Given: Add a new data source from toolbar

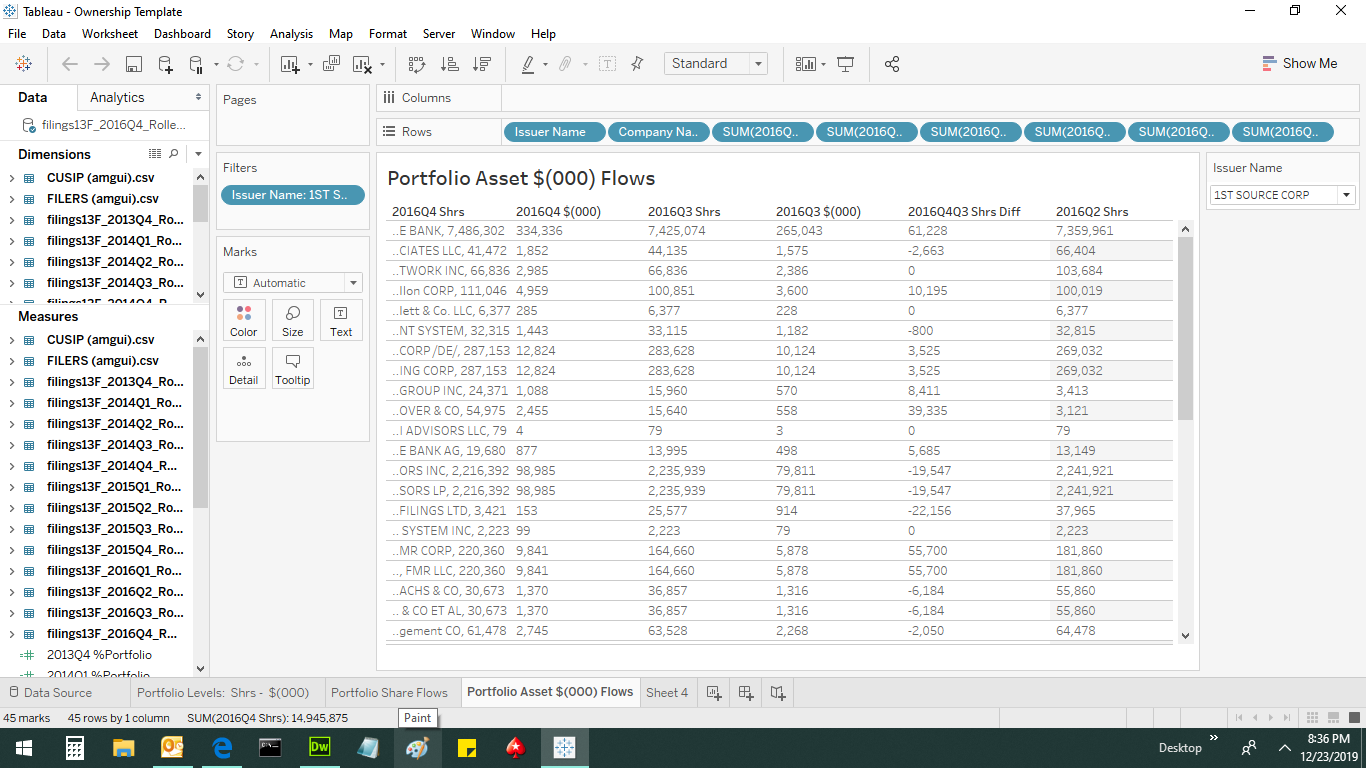Looking at the screenshot, I should pyautogui.click(x=165, y=64).
